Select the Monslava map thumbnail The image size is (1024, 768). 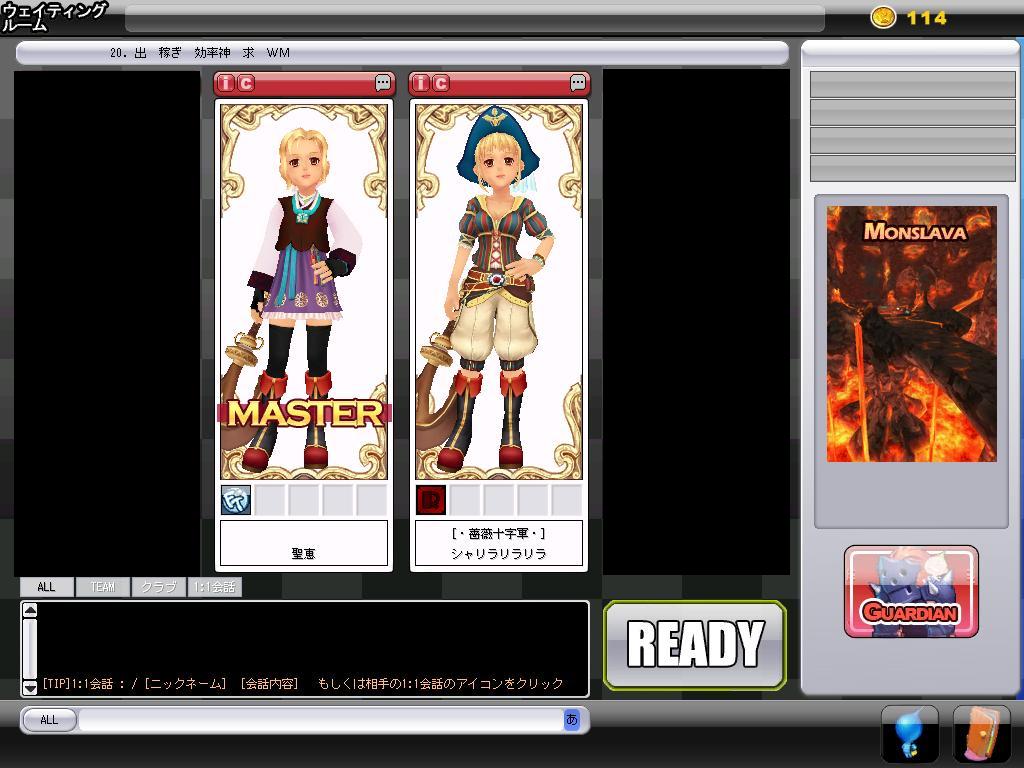coord(911,334)
